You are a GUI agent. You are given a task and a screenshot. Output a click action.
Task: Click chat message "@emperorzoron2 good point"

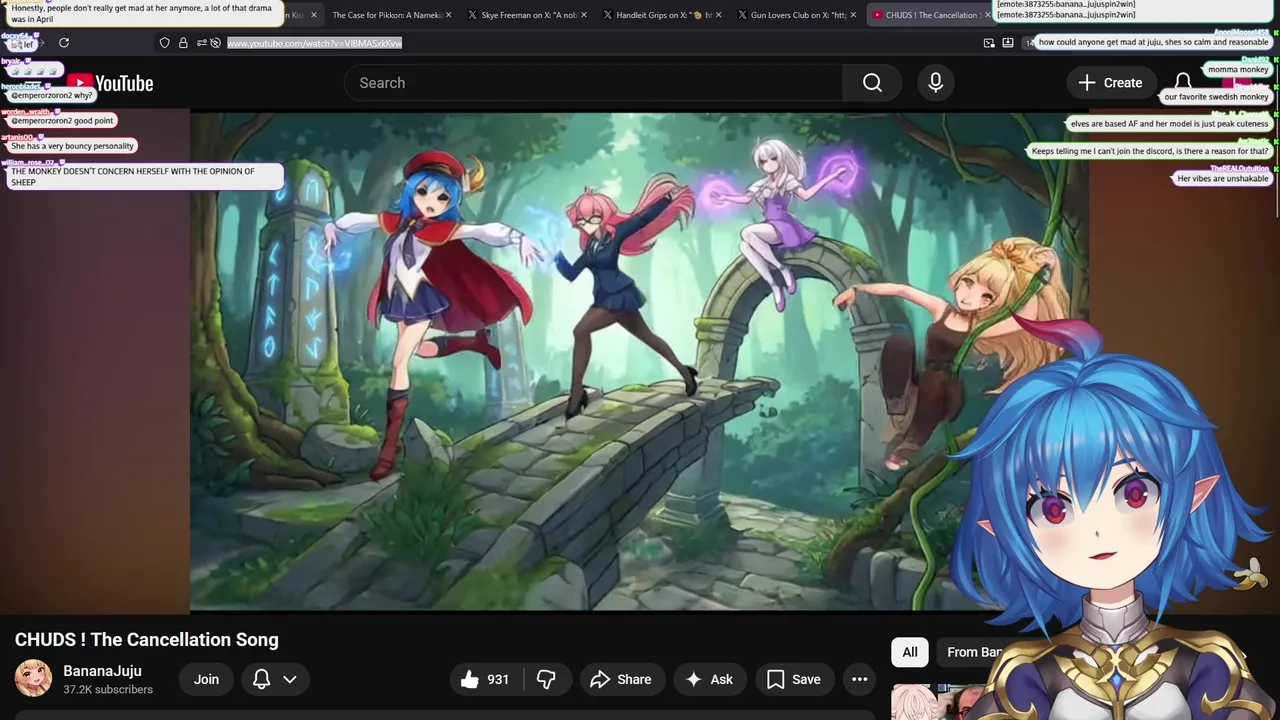pyautogui.click(x=61, y=121)
